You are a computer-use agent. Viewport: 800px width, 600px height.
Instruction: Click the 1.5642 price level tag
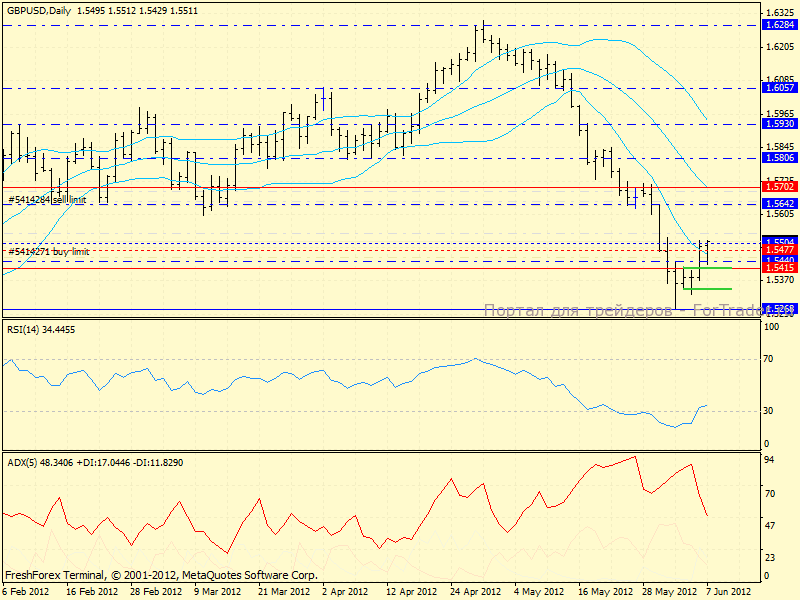pyautogui.click(x=779, y=204)
